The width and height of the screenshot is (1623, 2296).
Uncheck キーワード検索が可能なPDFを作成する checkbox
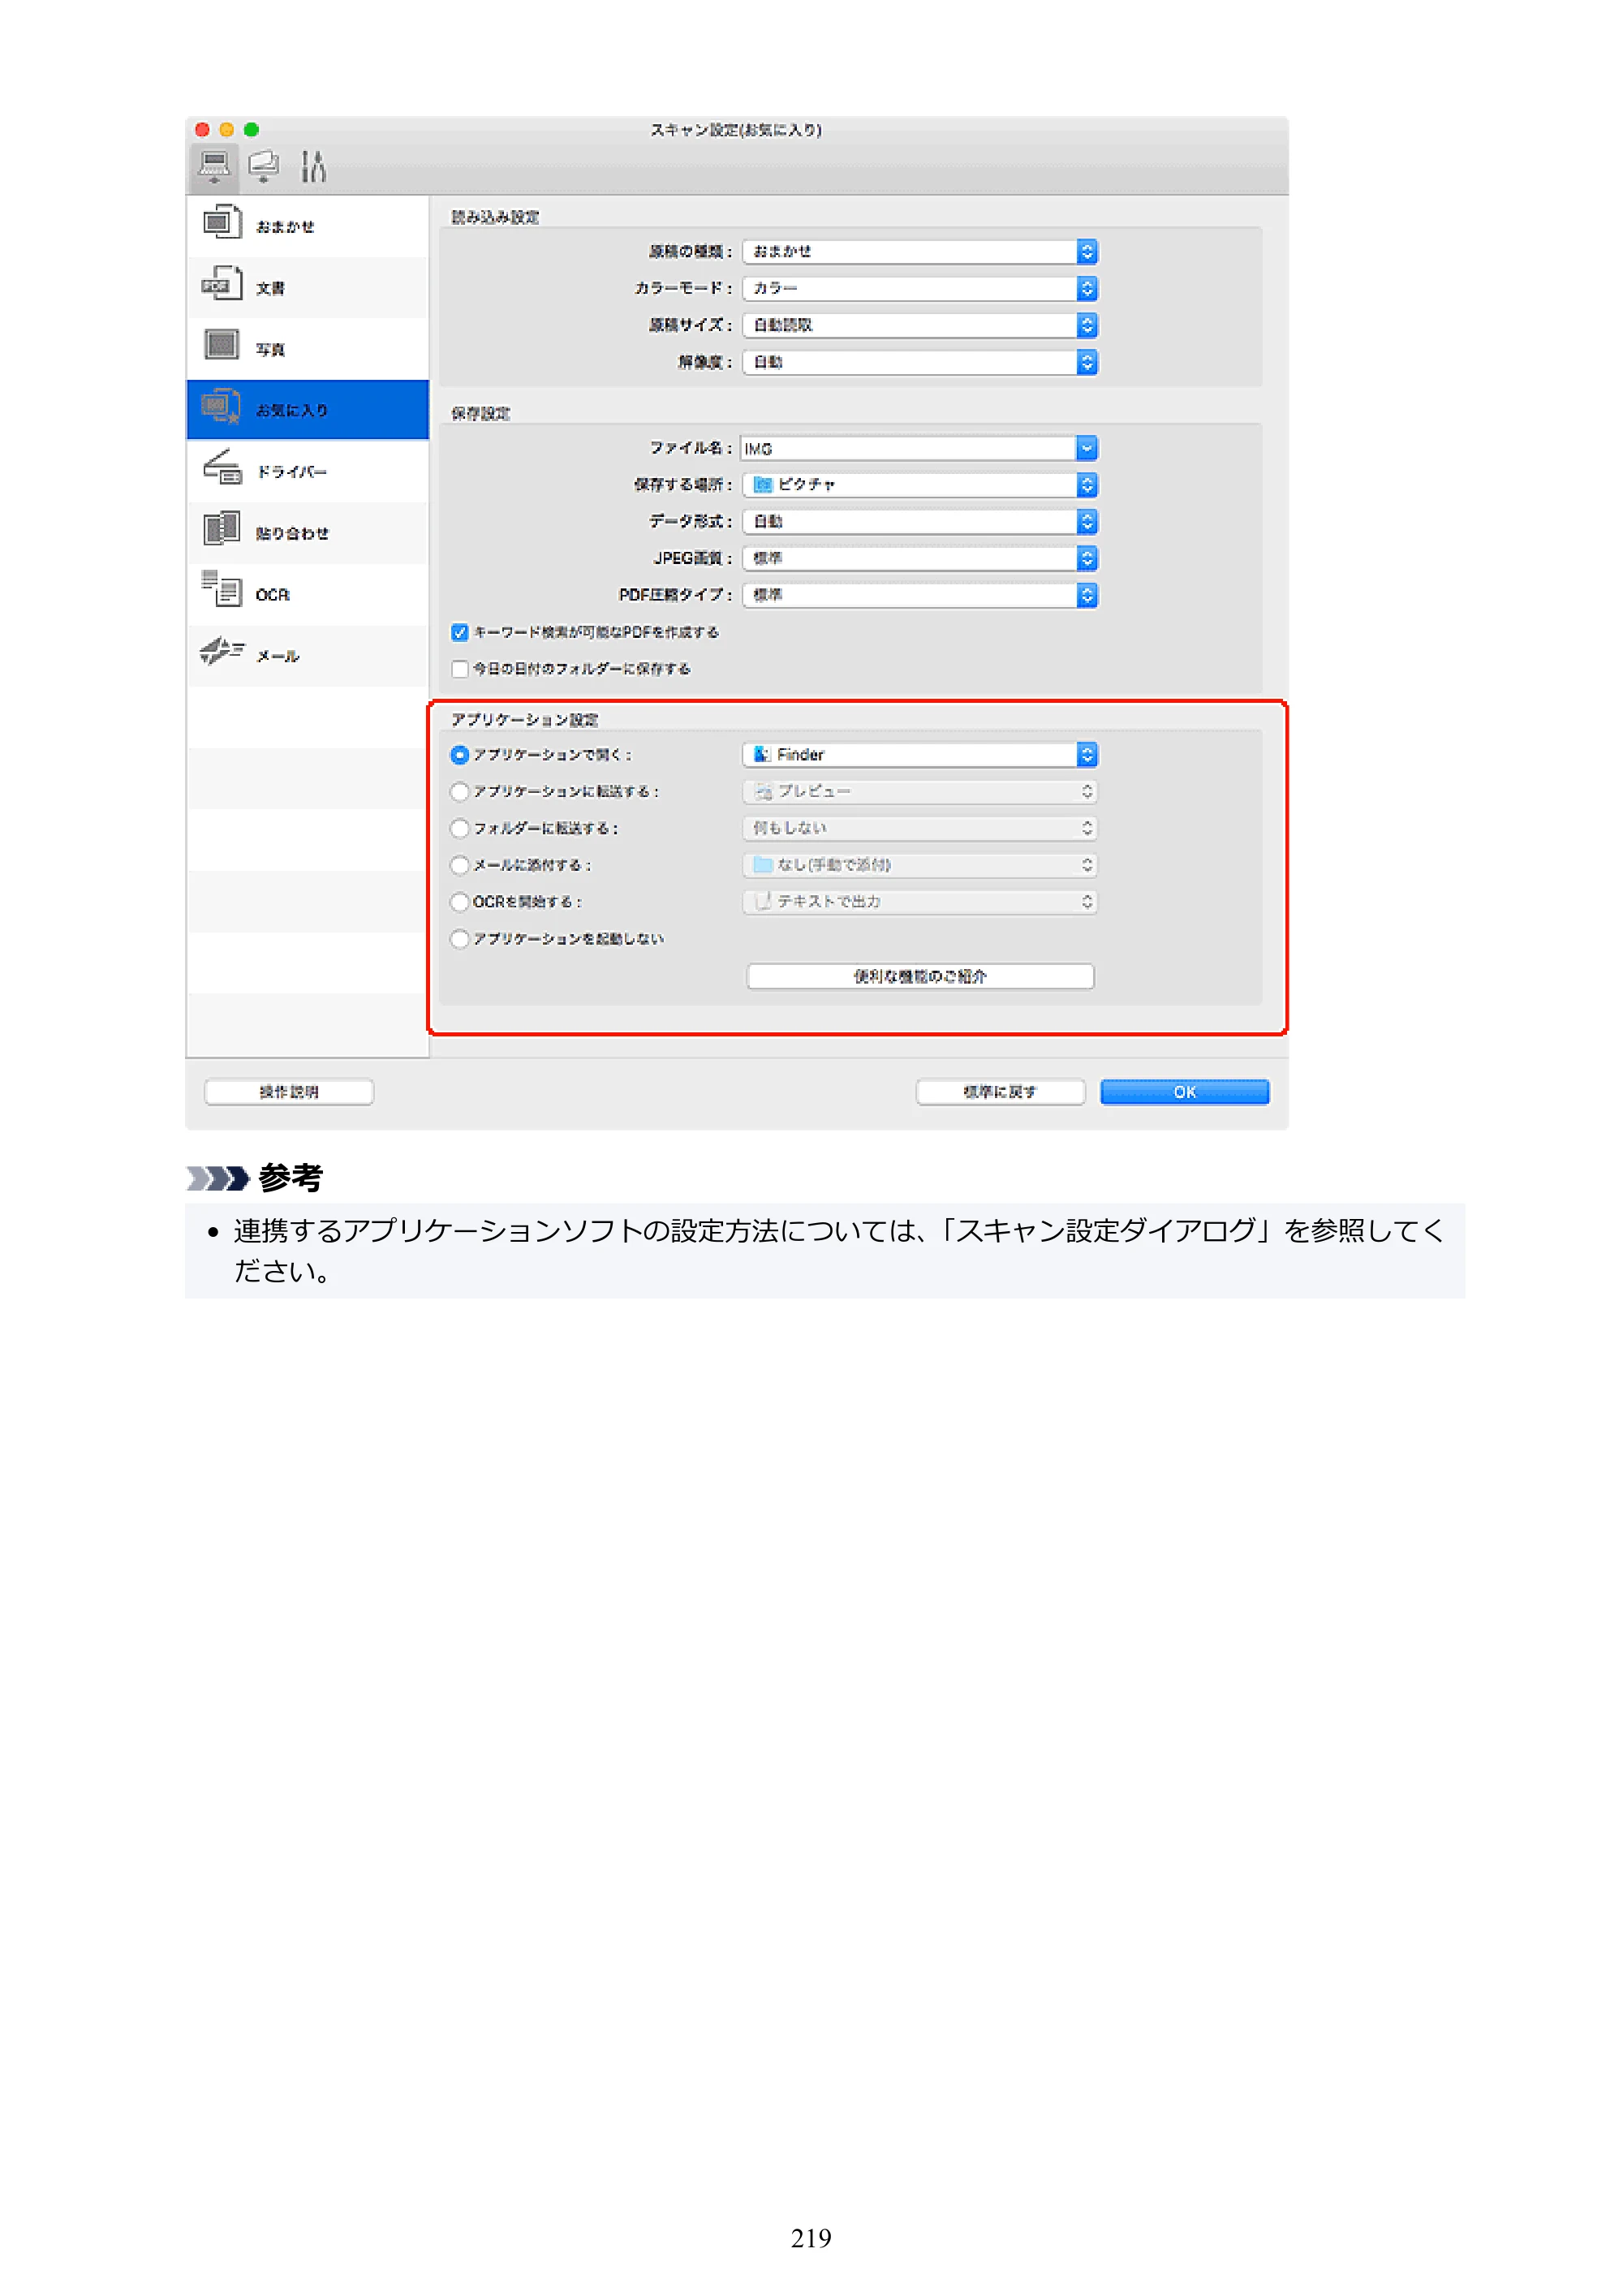(x=460, y=632)
